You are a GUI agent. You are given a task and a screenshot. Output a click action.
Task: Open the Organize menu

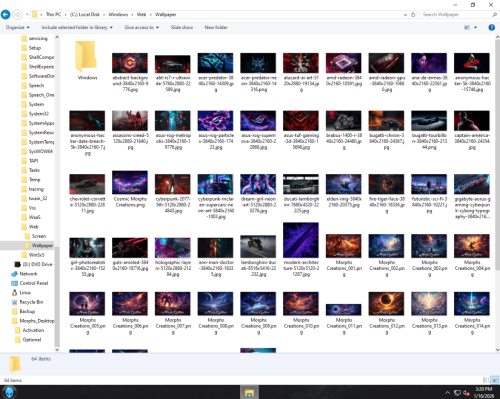[18, 27]
